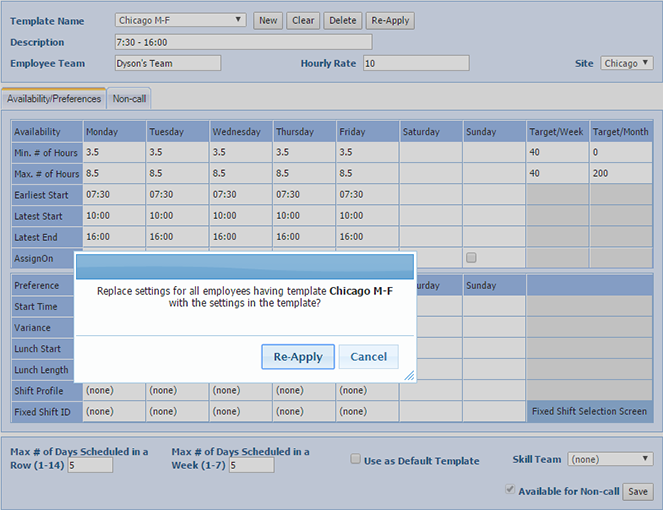Image resolution: width=663 pixels, height=510 pixels.
Task: Cancel the replace settings dialog
Action: pos(368,357)
